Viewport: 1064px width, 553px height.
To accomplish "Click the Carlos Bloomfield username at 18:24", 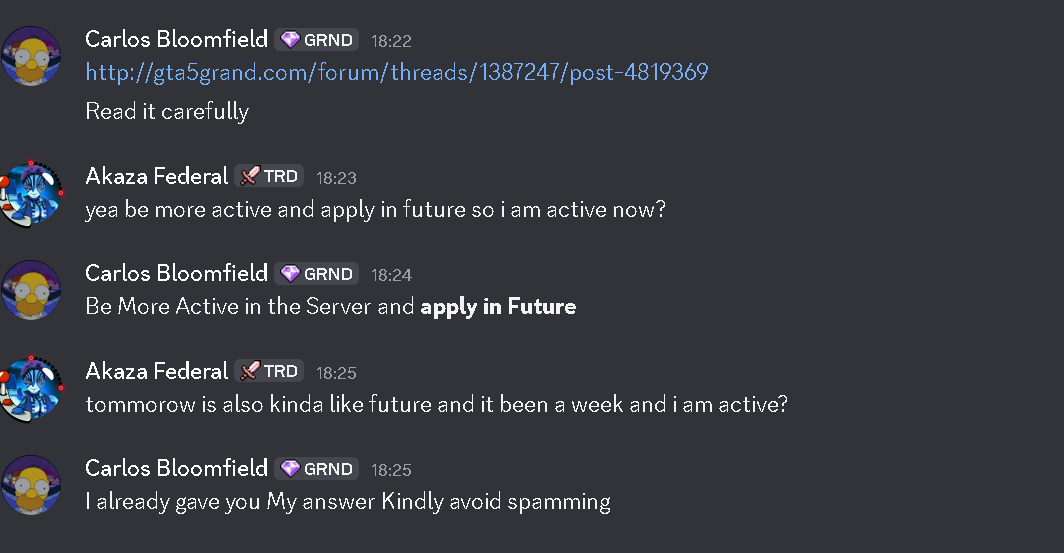I will [176, 273].
